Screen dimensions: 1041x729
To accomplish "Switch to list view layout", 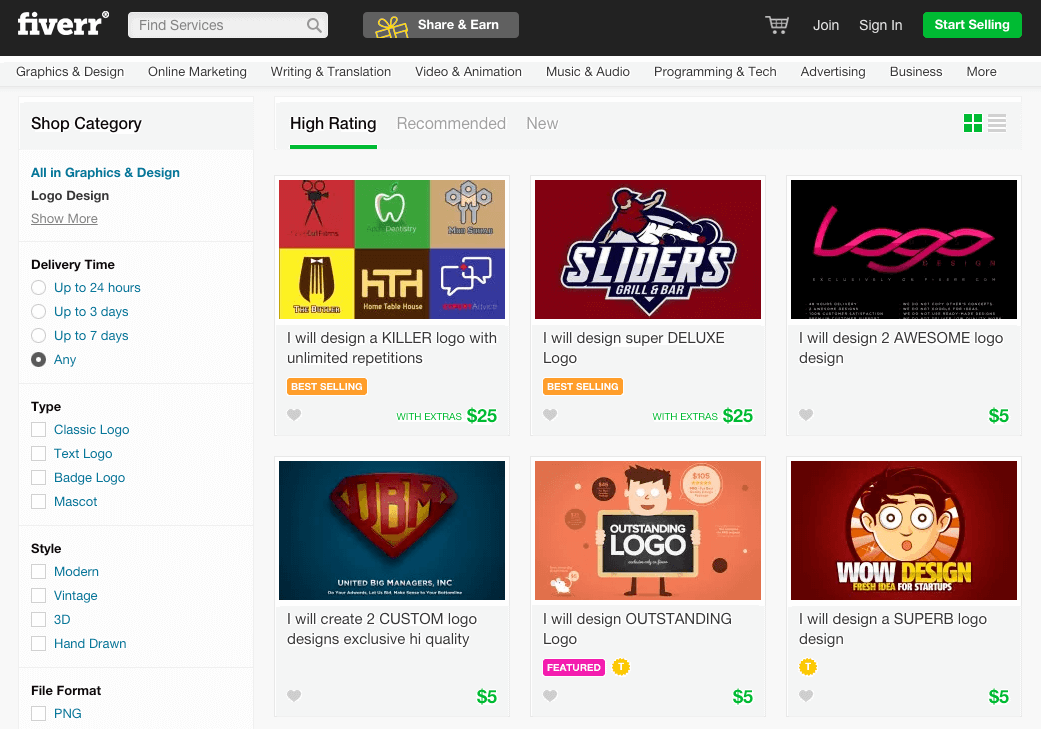I will 997,123.
